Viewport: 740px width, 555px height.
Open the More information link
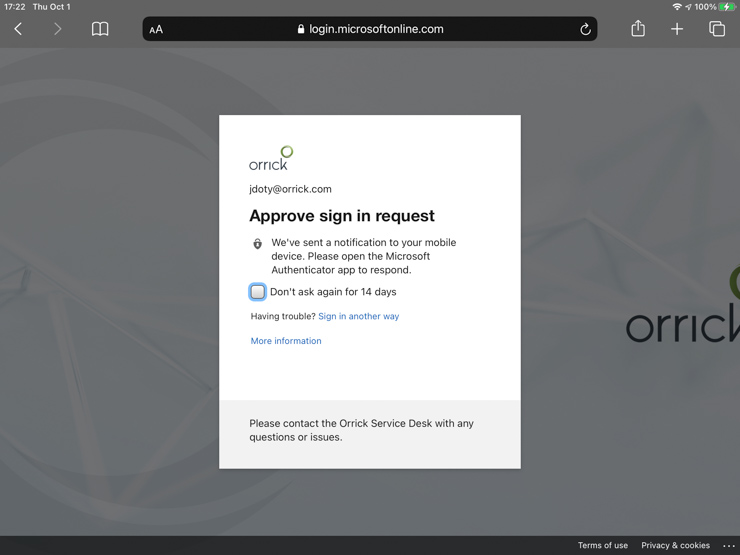pos(286,341)
